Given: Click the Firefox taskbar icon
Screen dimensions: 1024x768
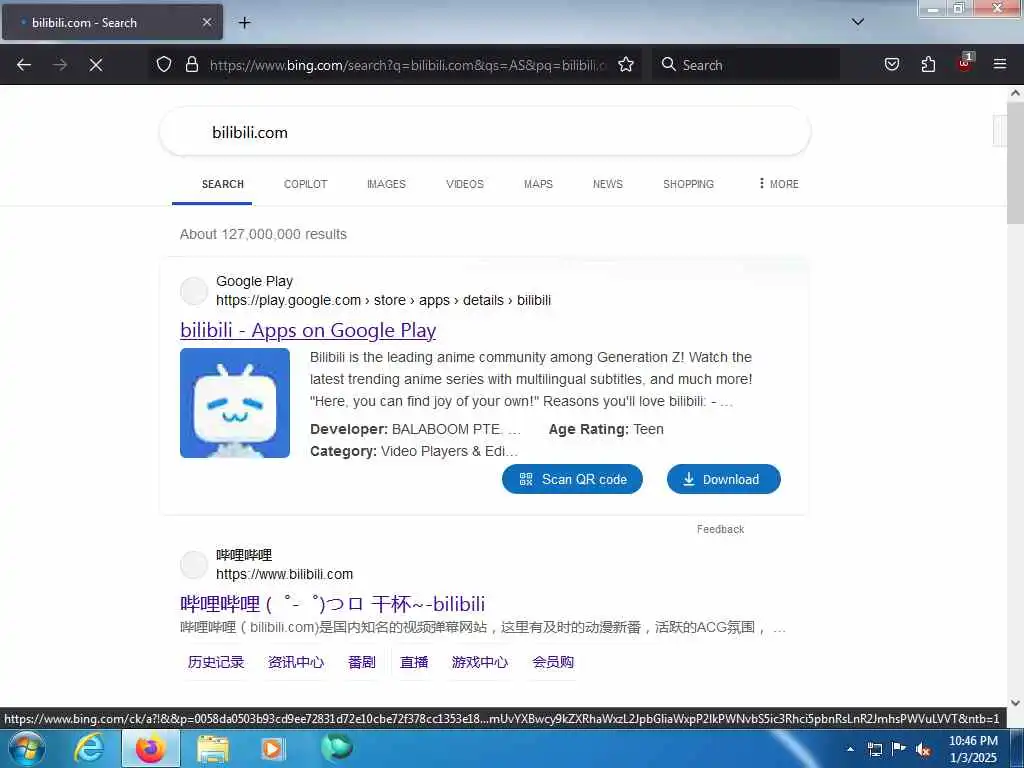Looking at the screenshot, I should click(x=150, y=748).
